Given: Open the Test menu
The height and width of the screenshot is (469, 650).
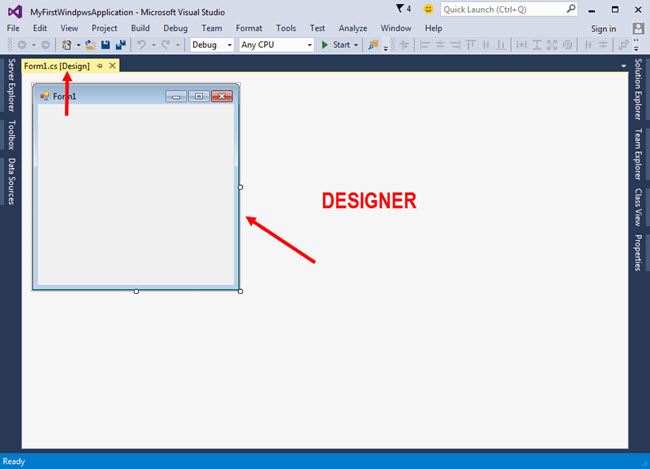Looking at the screenshot, I should point(317,28).
